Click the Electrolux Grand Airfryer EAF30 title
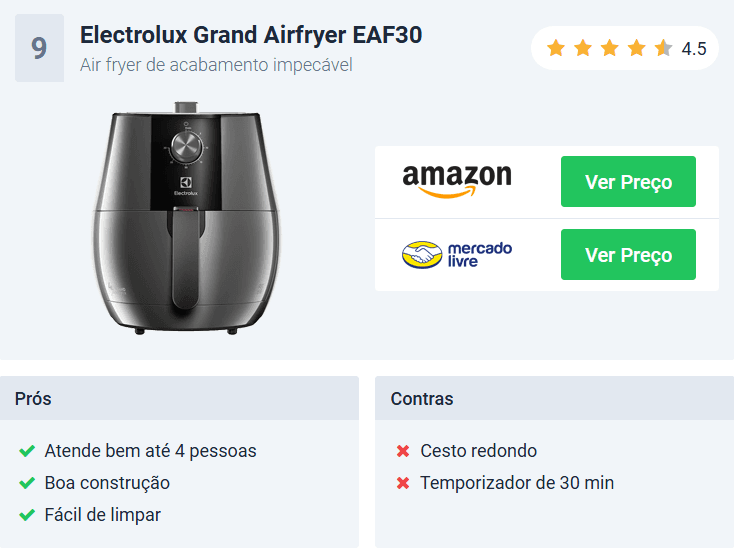 (x=251, y=35)
